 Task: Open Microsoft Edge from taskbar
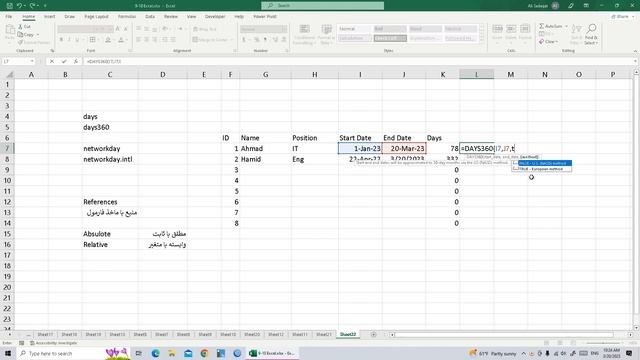[x=156, y=353]
